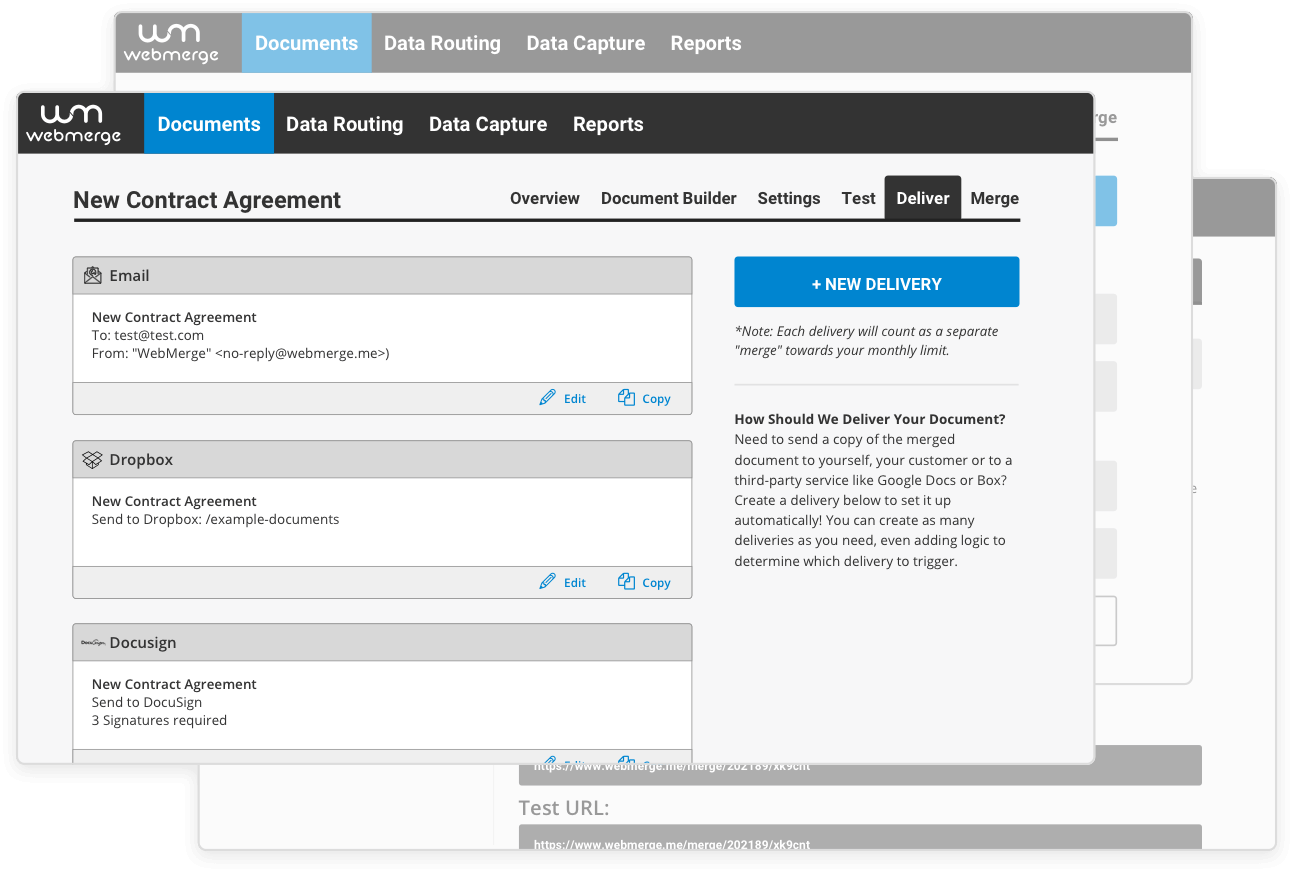Edit the Dropbox delivery
The height and width of the screenshot is (872, 1293).
pos(563,582)
